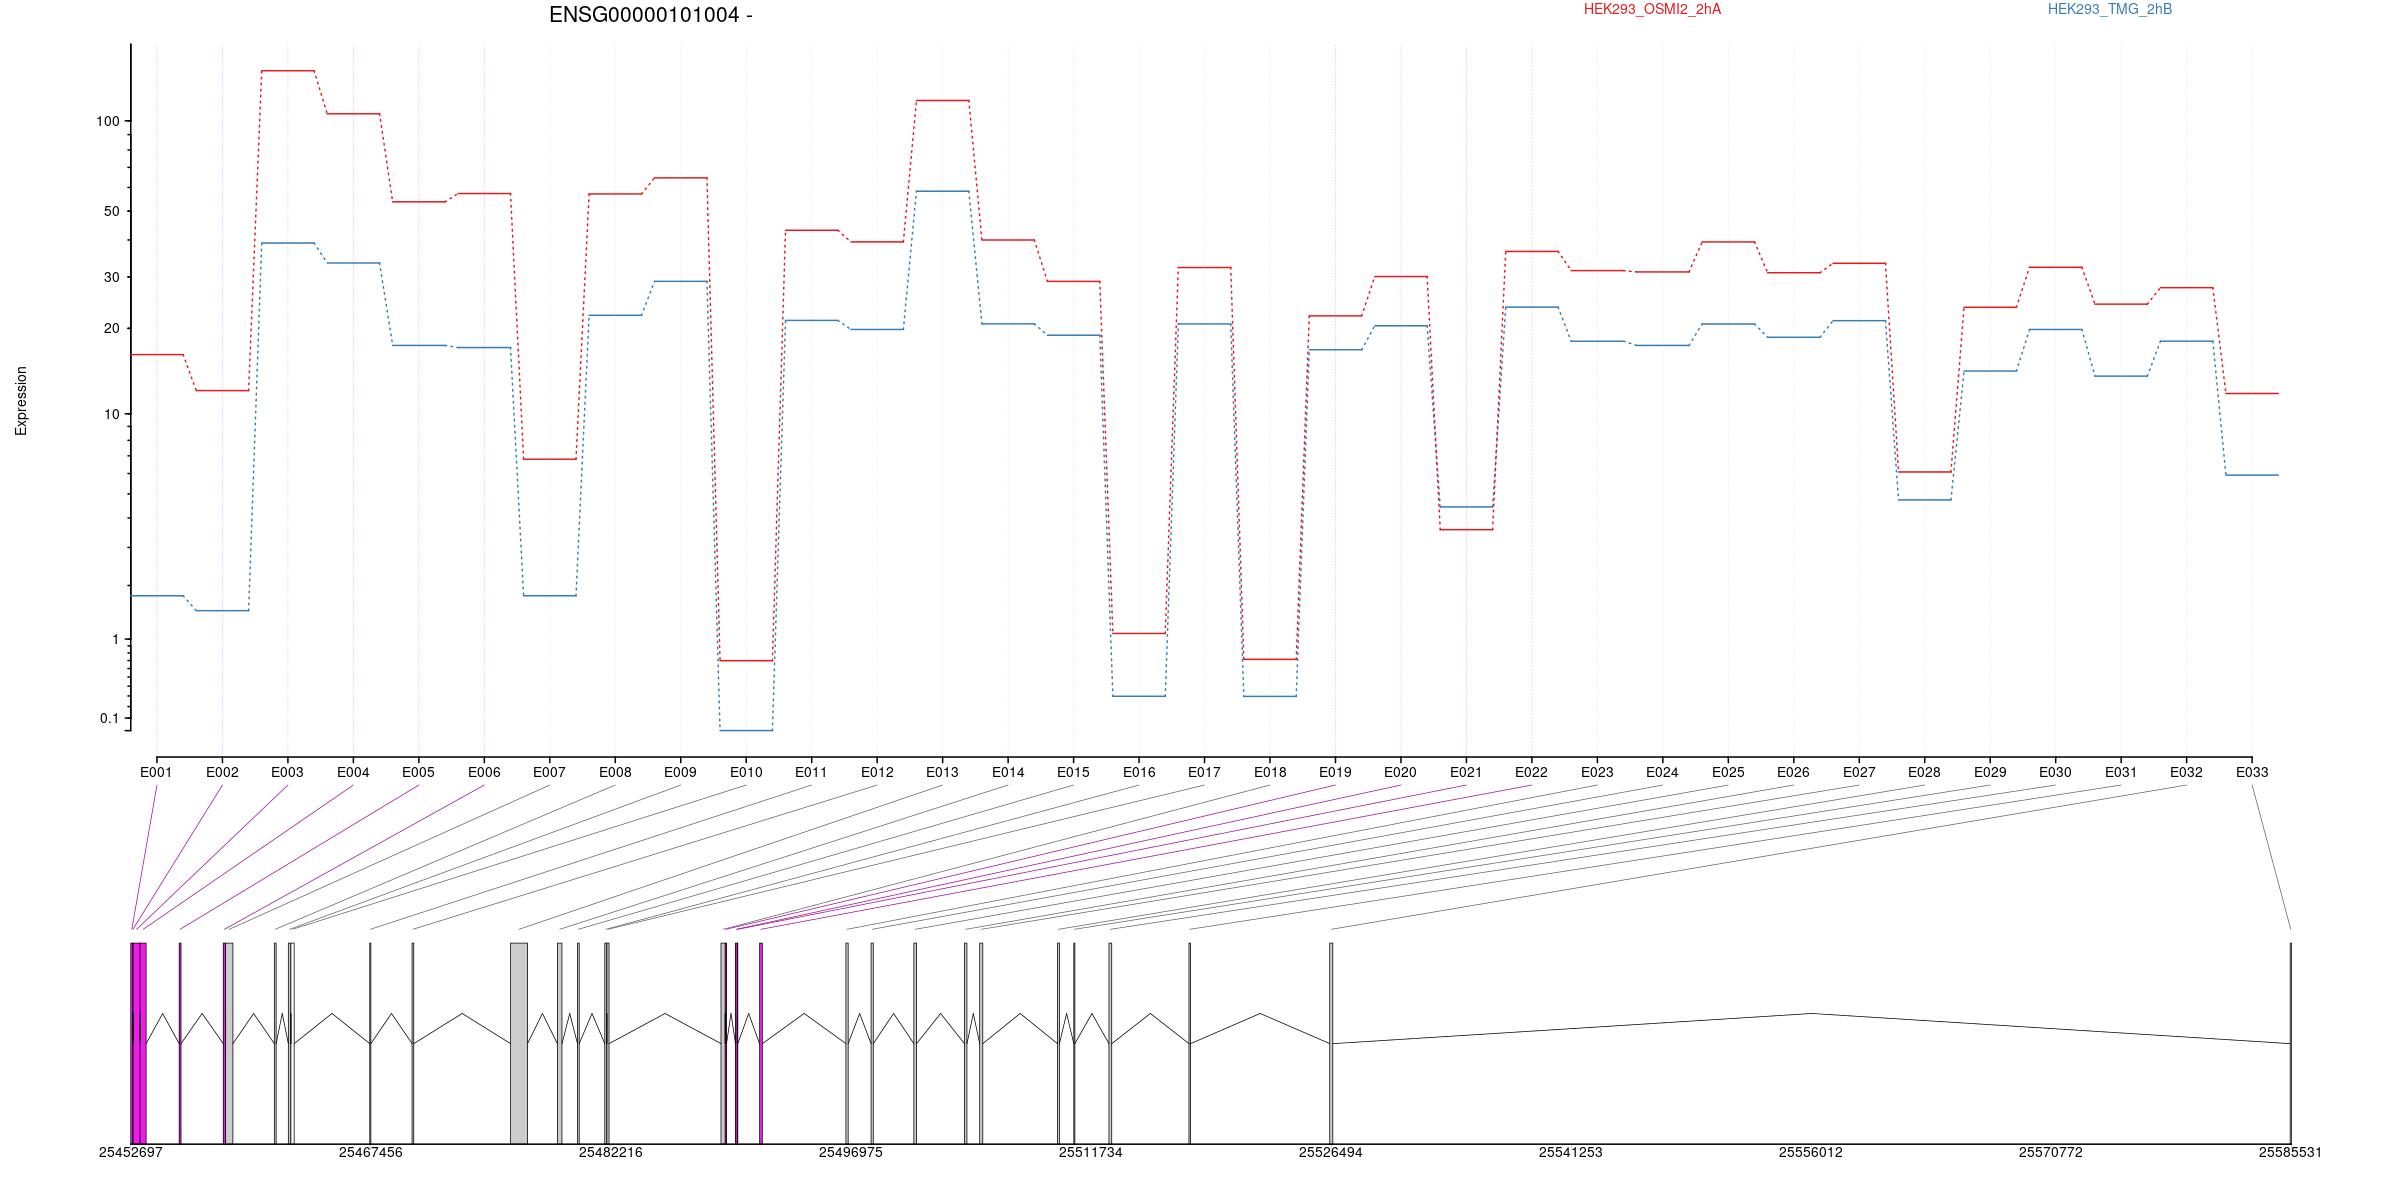Click genomic coordinate 25541253
Screen dimensions: 2400x1200
[x=1571, y=1152]
